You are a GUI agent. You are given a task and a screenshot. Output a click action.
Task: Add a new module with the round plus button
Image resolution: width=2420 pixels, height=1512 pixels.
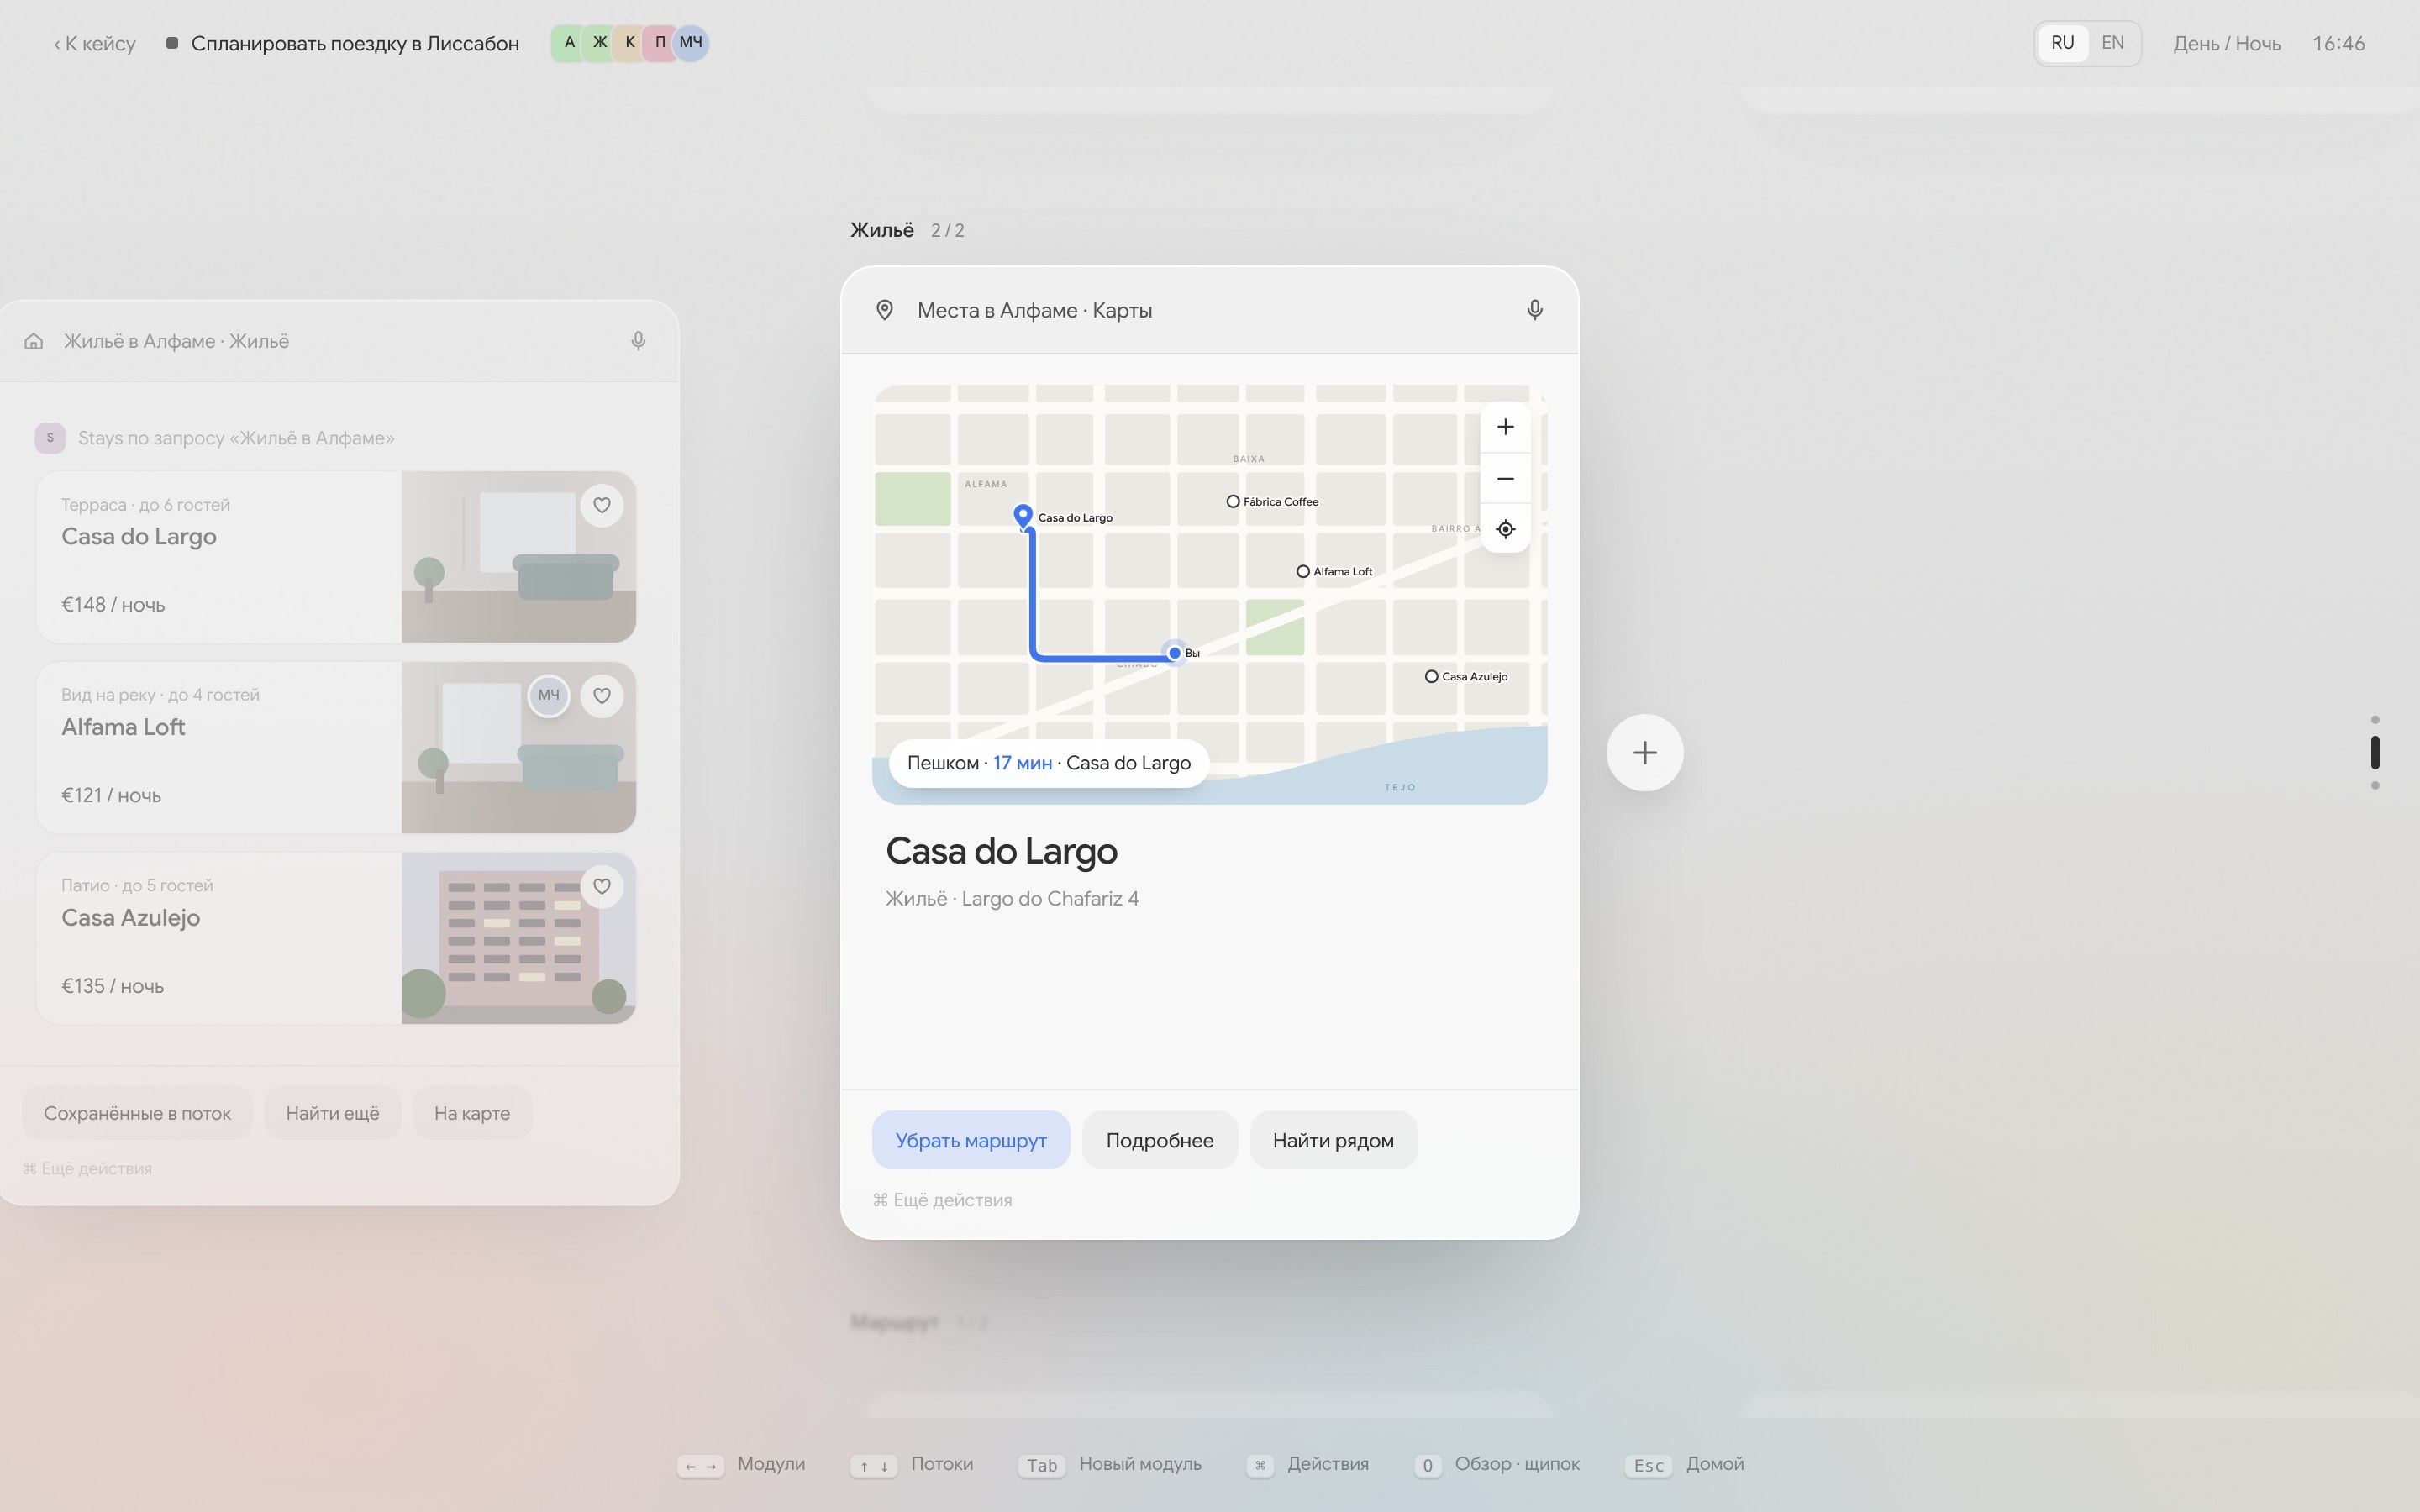point(1645,753)
